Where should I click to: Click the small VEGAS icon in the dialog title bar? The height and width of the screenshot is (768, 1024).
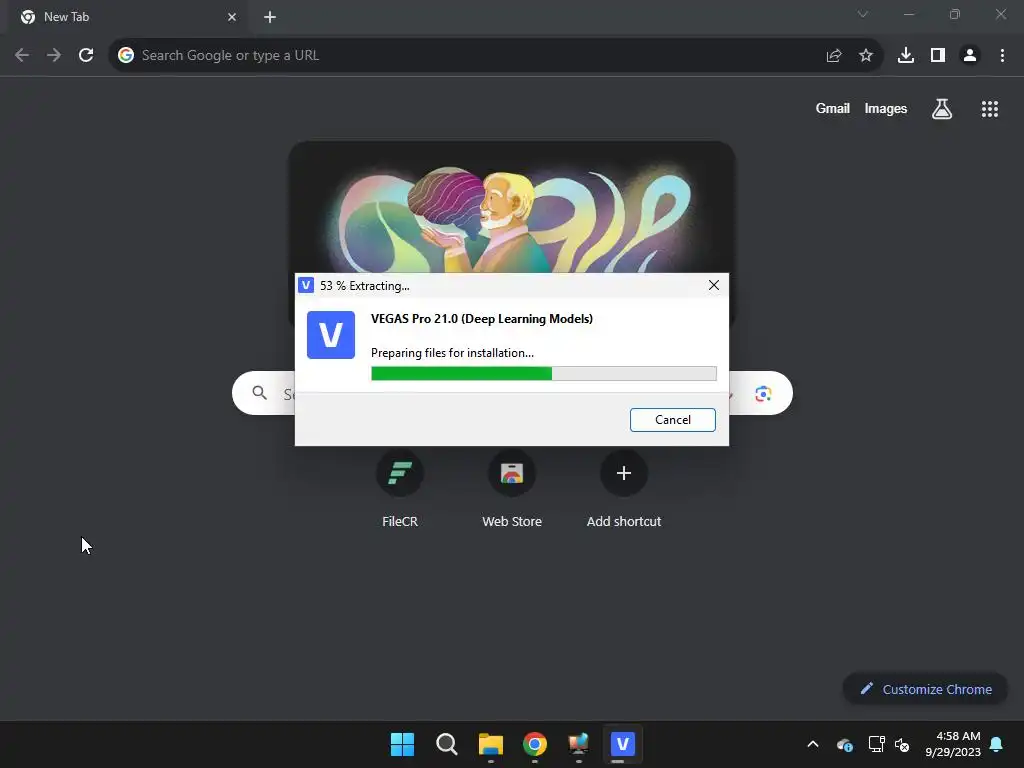pyautogui.click(x=306, y=285)
